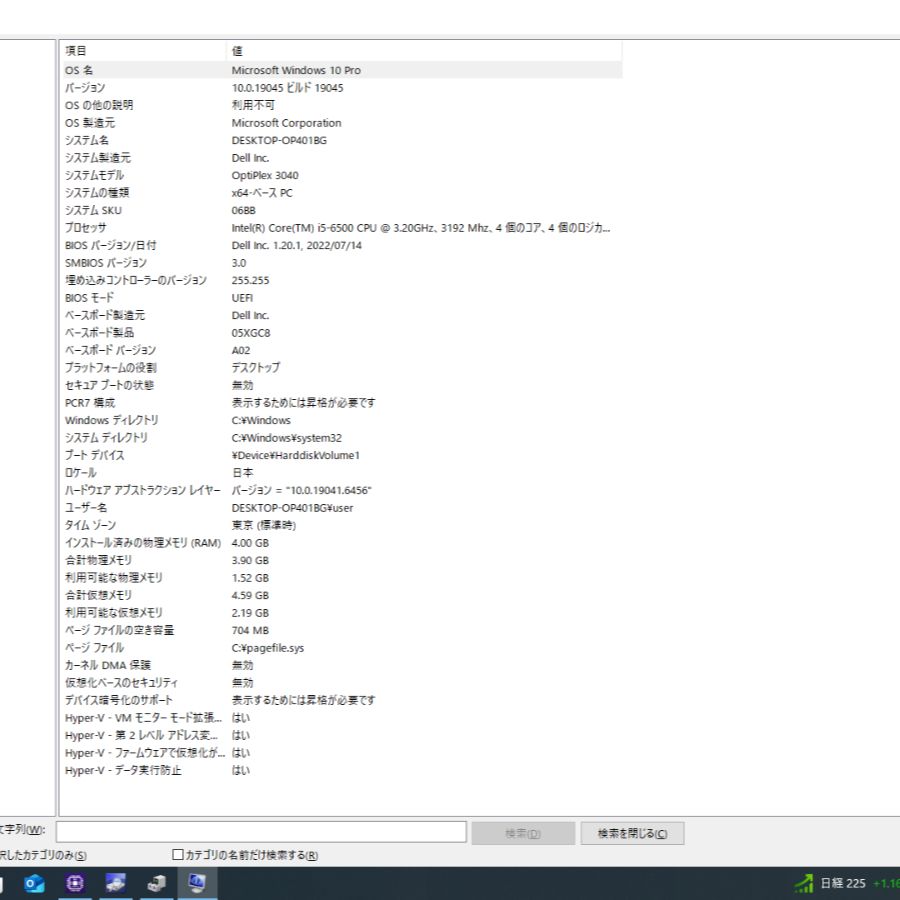Image resolution: width=900 pixels, height=900 pixels.
Task: Select the System Information taskbar icon
Action: click(197, 883)
